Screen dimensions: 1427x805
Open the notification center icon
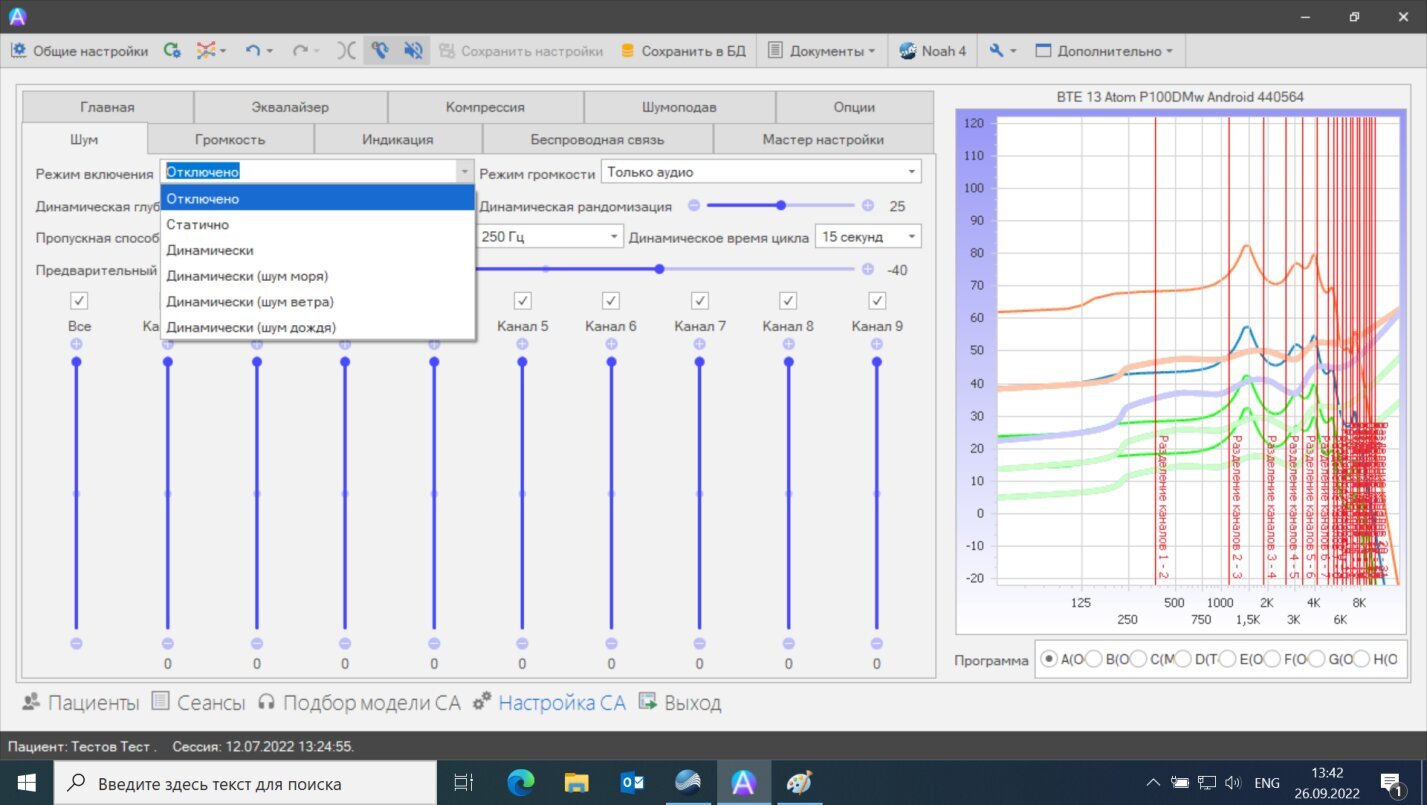point(1391,783)
